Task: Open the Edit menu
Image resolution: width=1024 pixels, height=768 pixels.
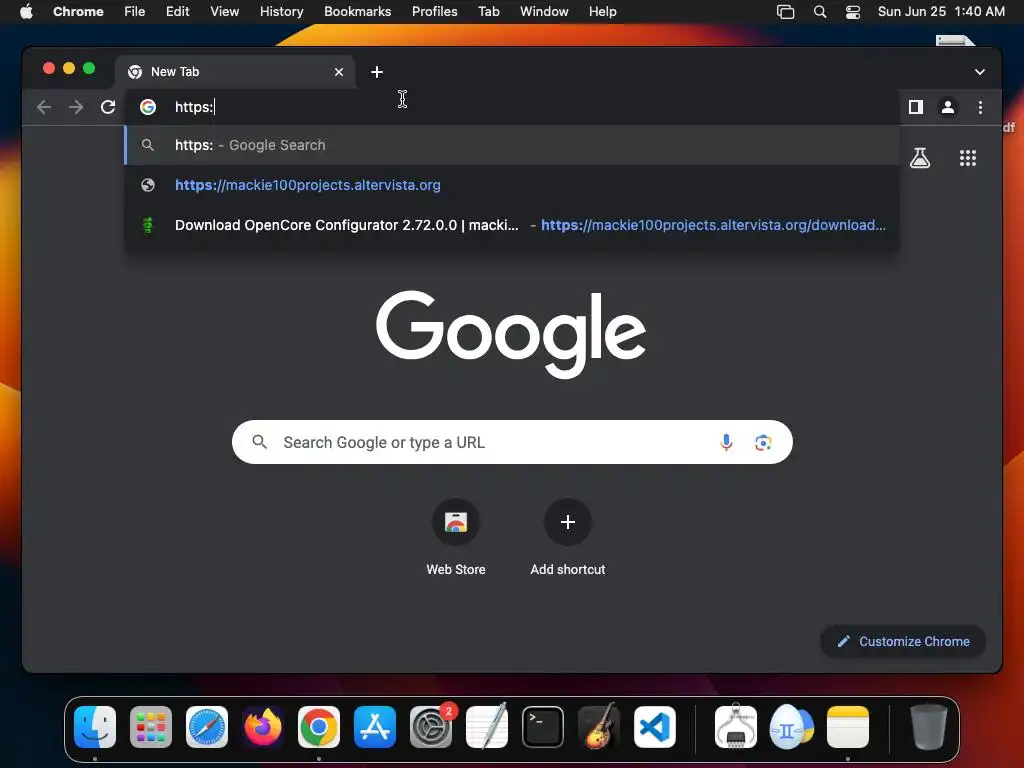Action: coord(177,12)
